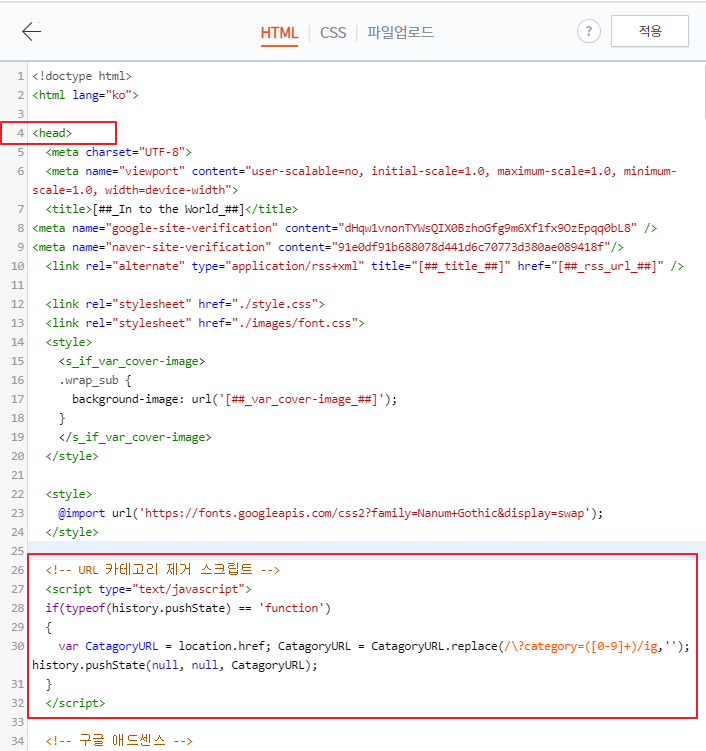Click the 적용 apply button

click(x=649, y=31)
